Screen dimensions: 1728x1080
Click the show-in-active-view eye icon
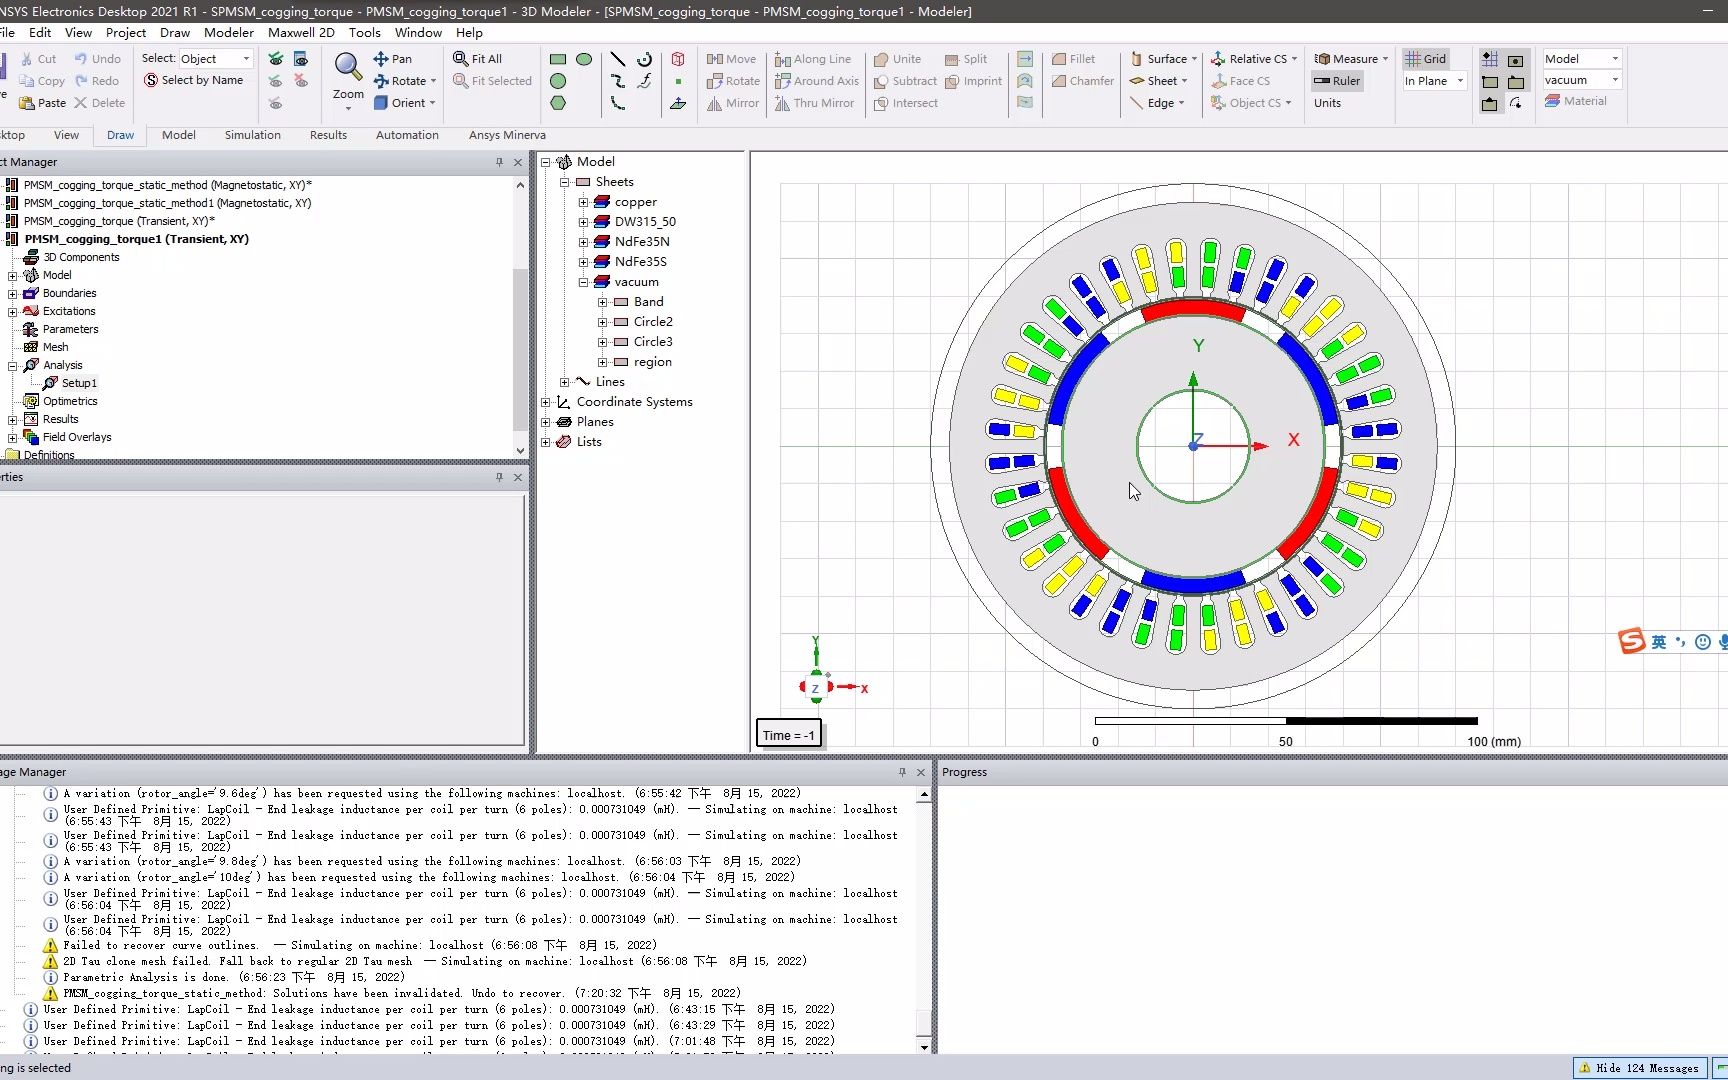(276, 59)
